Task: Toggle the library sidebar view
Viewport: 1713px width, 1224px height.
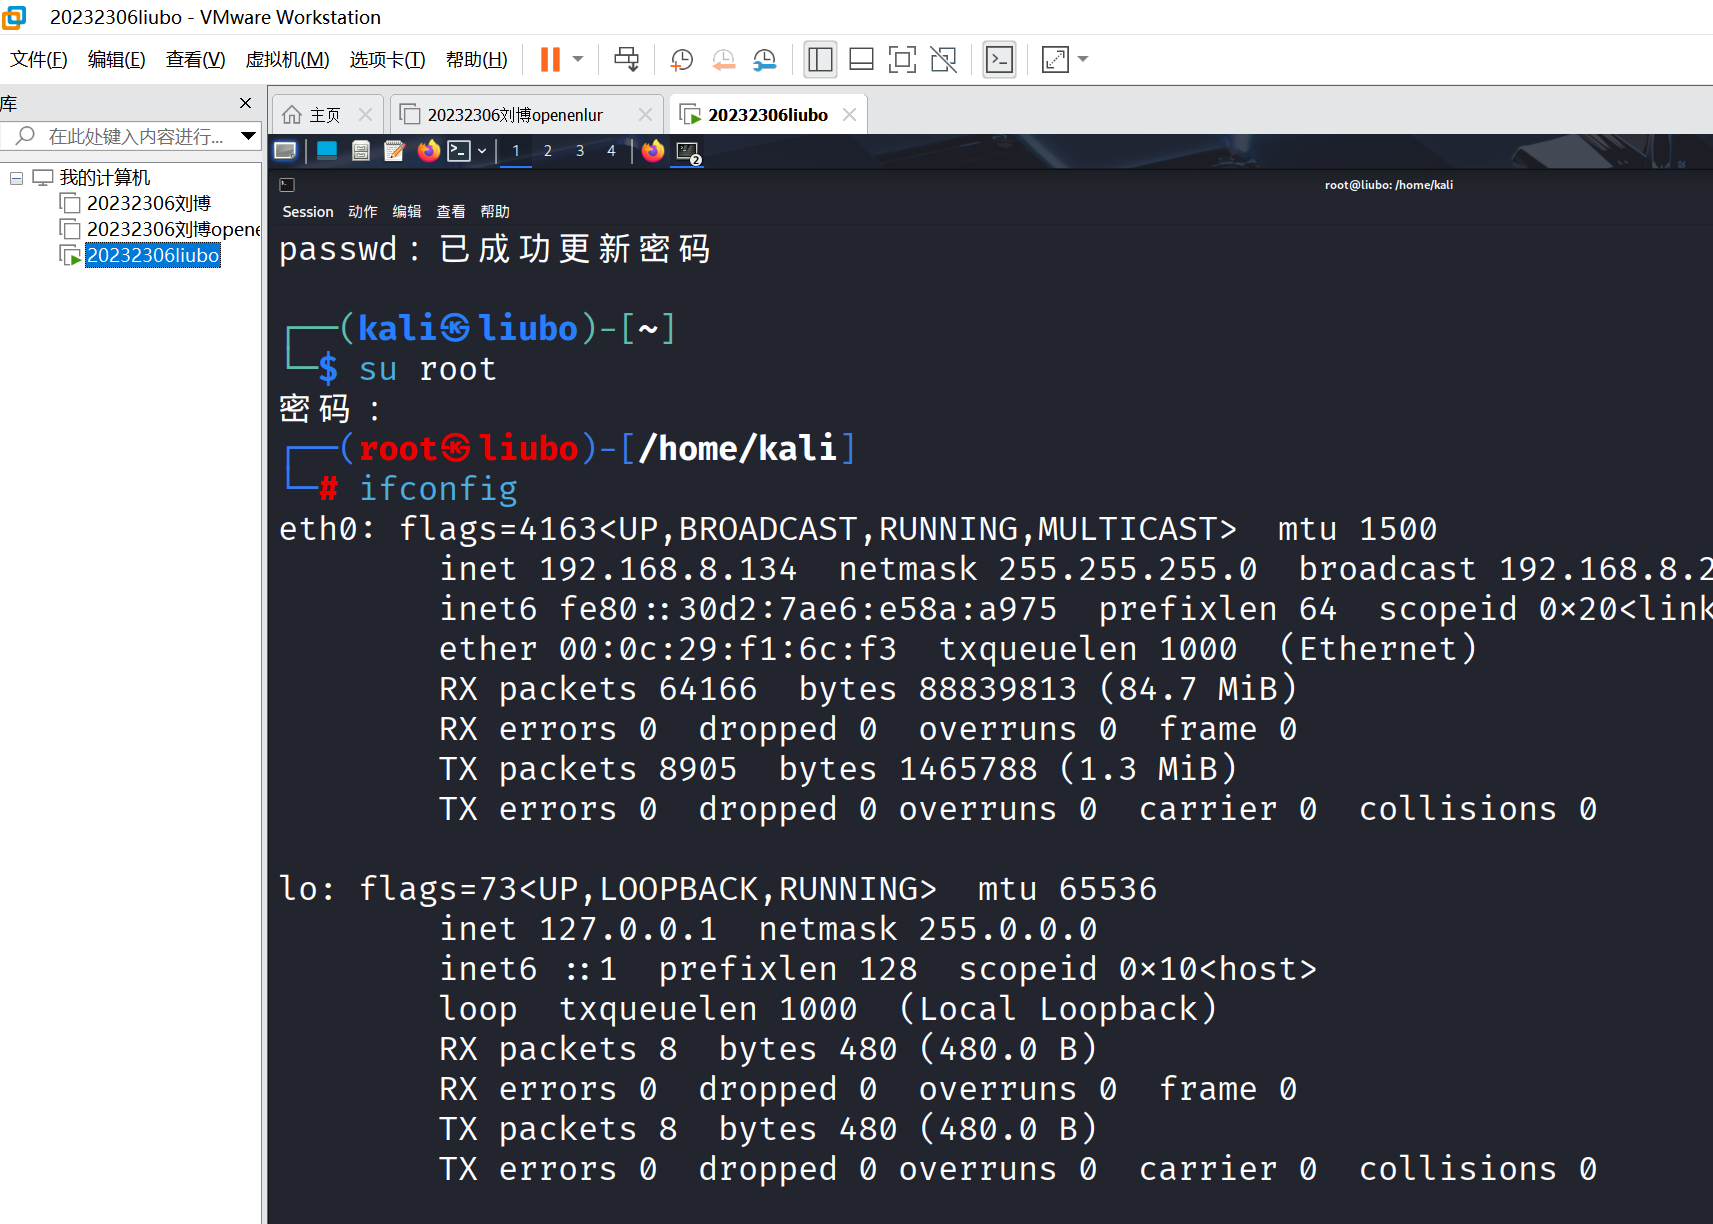Action: 820,60
